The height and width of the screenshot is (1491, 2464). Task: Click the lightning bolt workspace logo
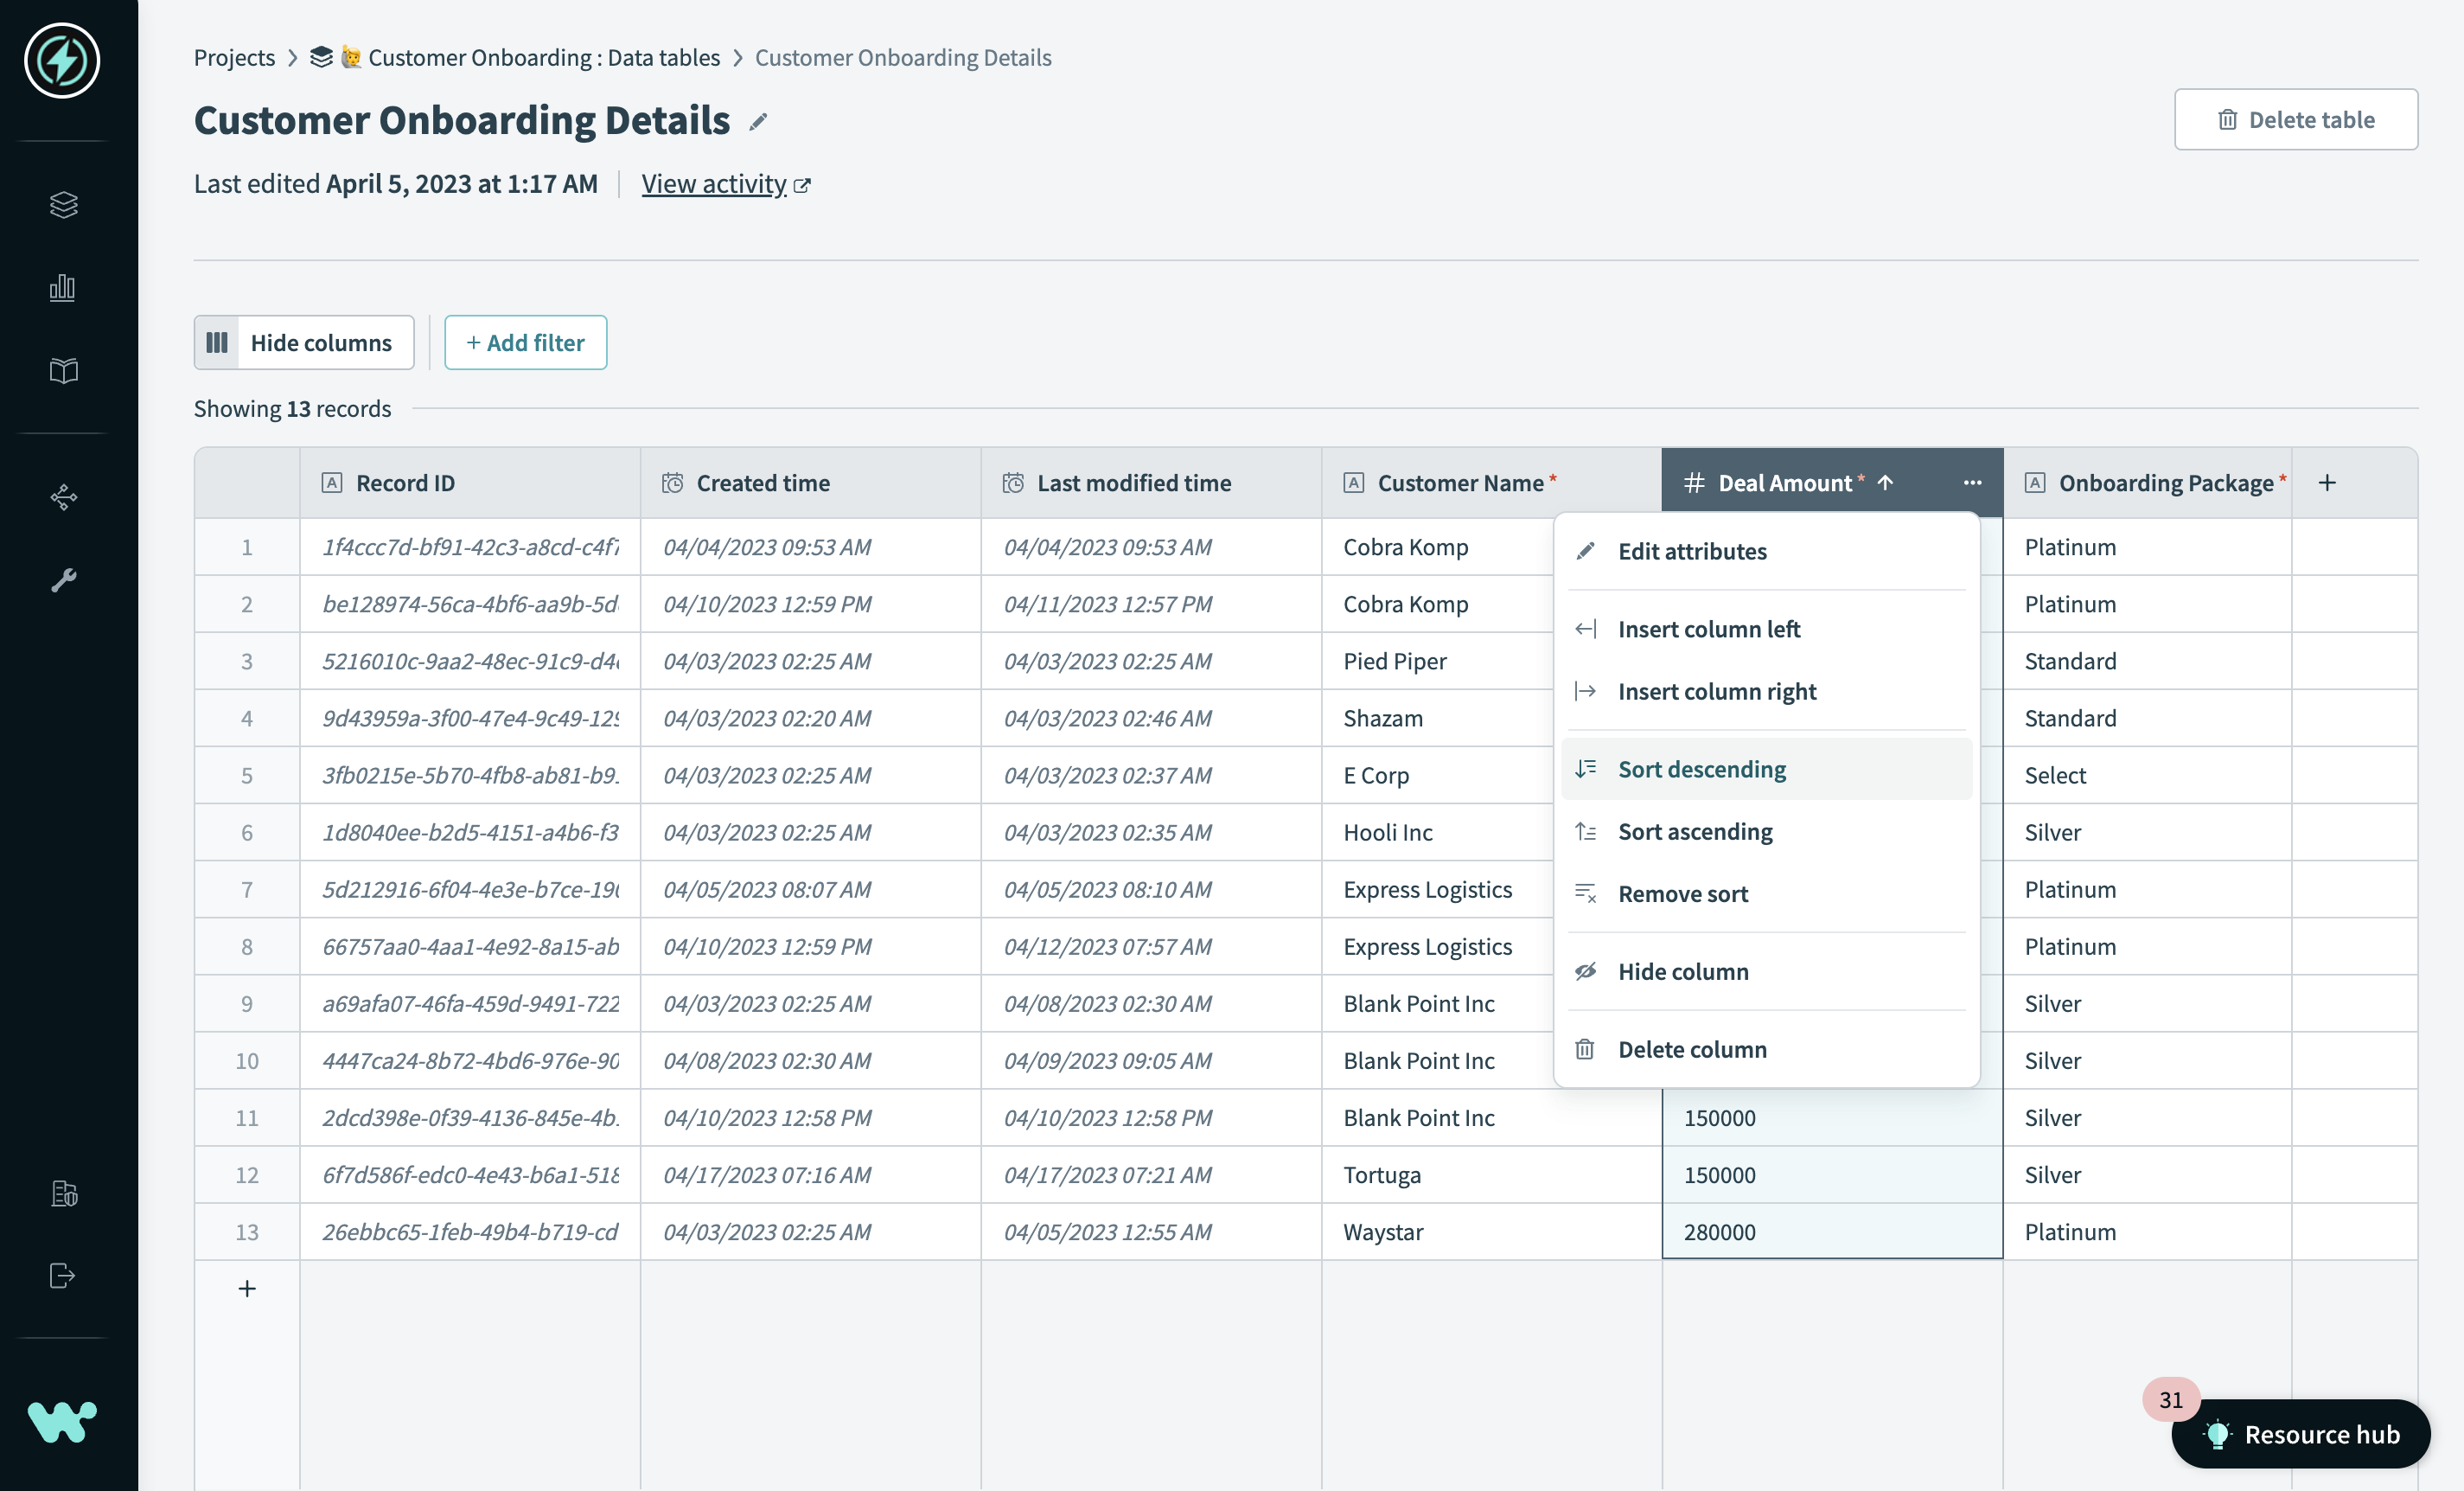[x=62, y=61]
